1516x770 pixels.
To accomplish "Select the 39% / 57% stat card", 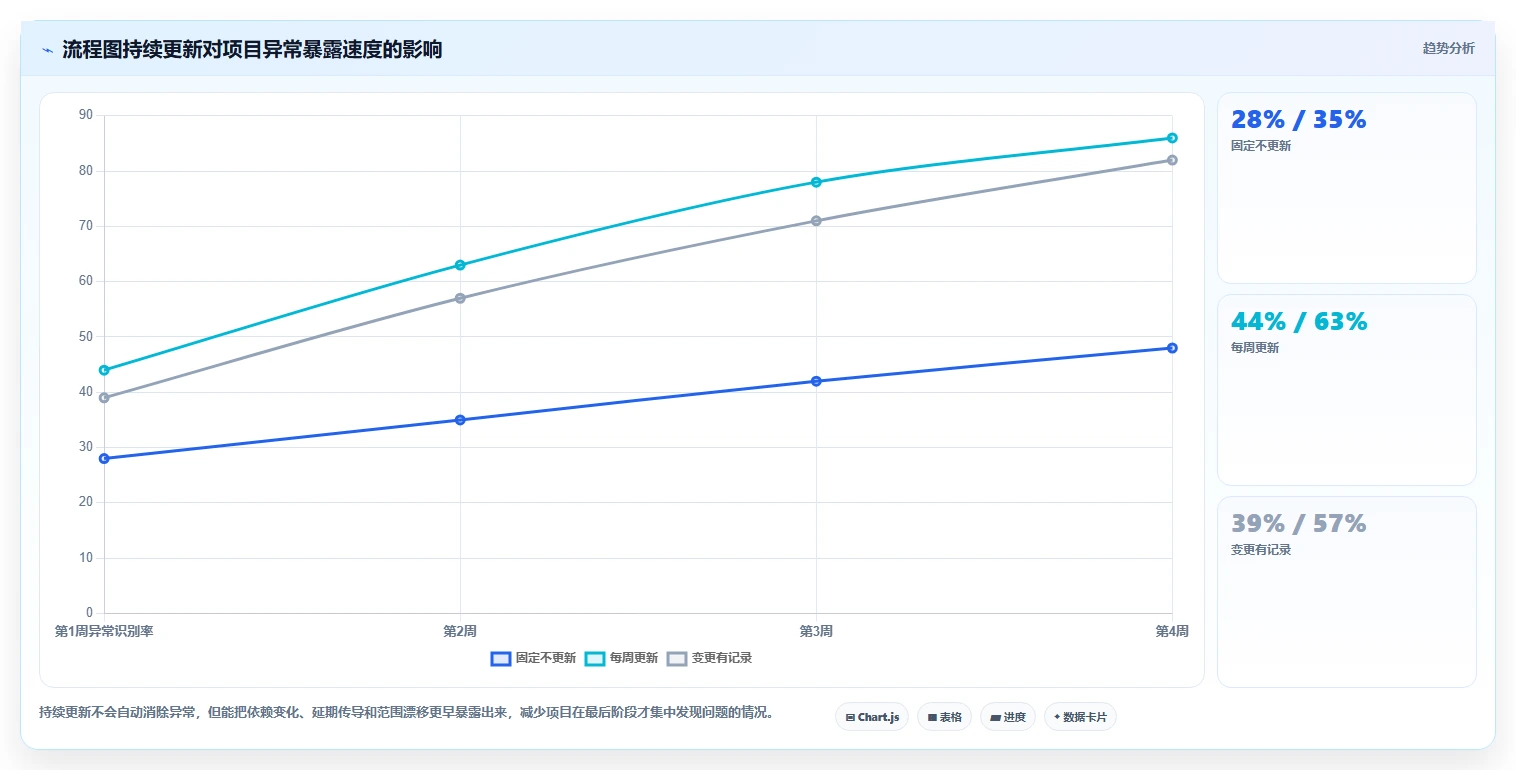I will [x=1346, y=592].
